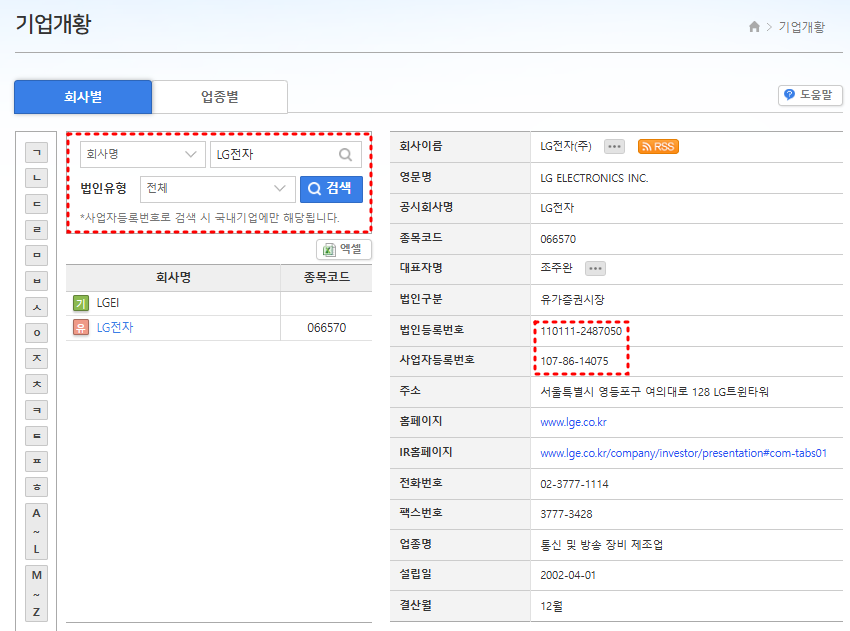Click the magnifier icon in the LG전자 search field
850x631 pixels.
coord(345,154)
